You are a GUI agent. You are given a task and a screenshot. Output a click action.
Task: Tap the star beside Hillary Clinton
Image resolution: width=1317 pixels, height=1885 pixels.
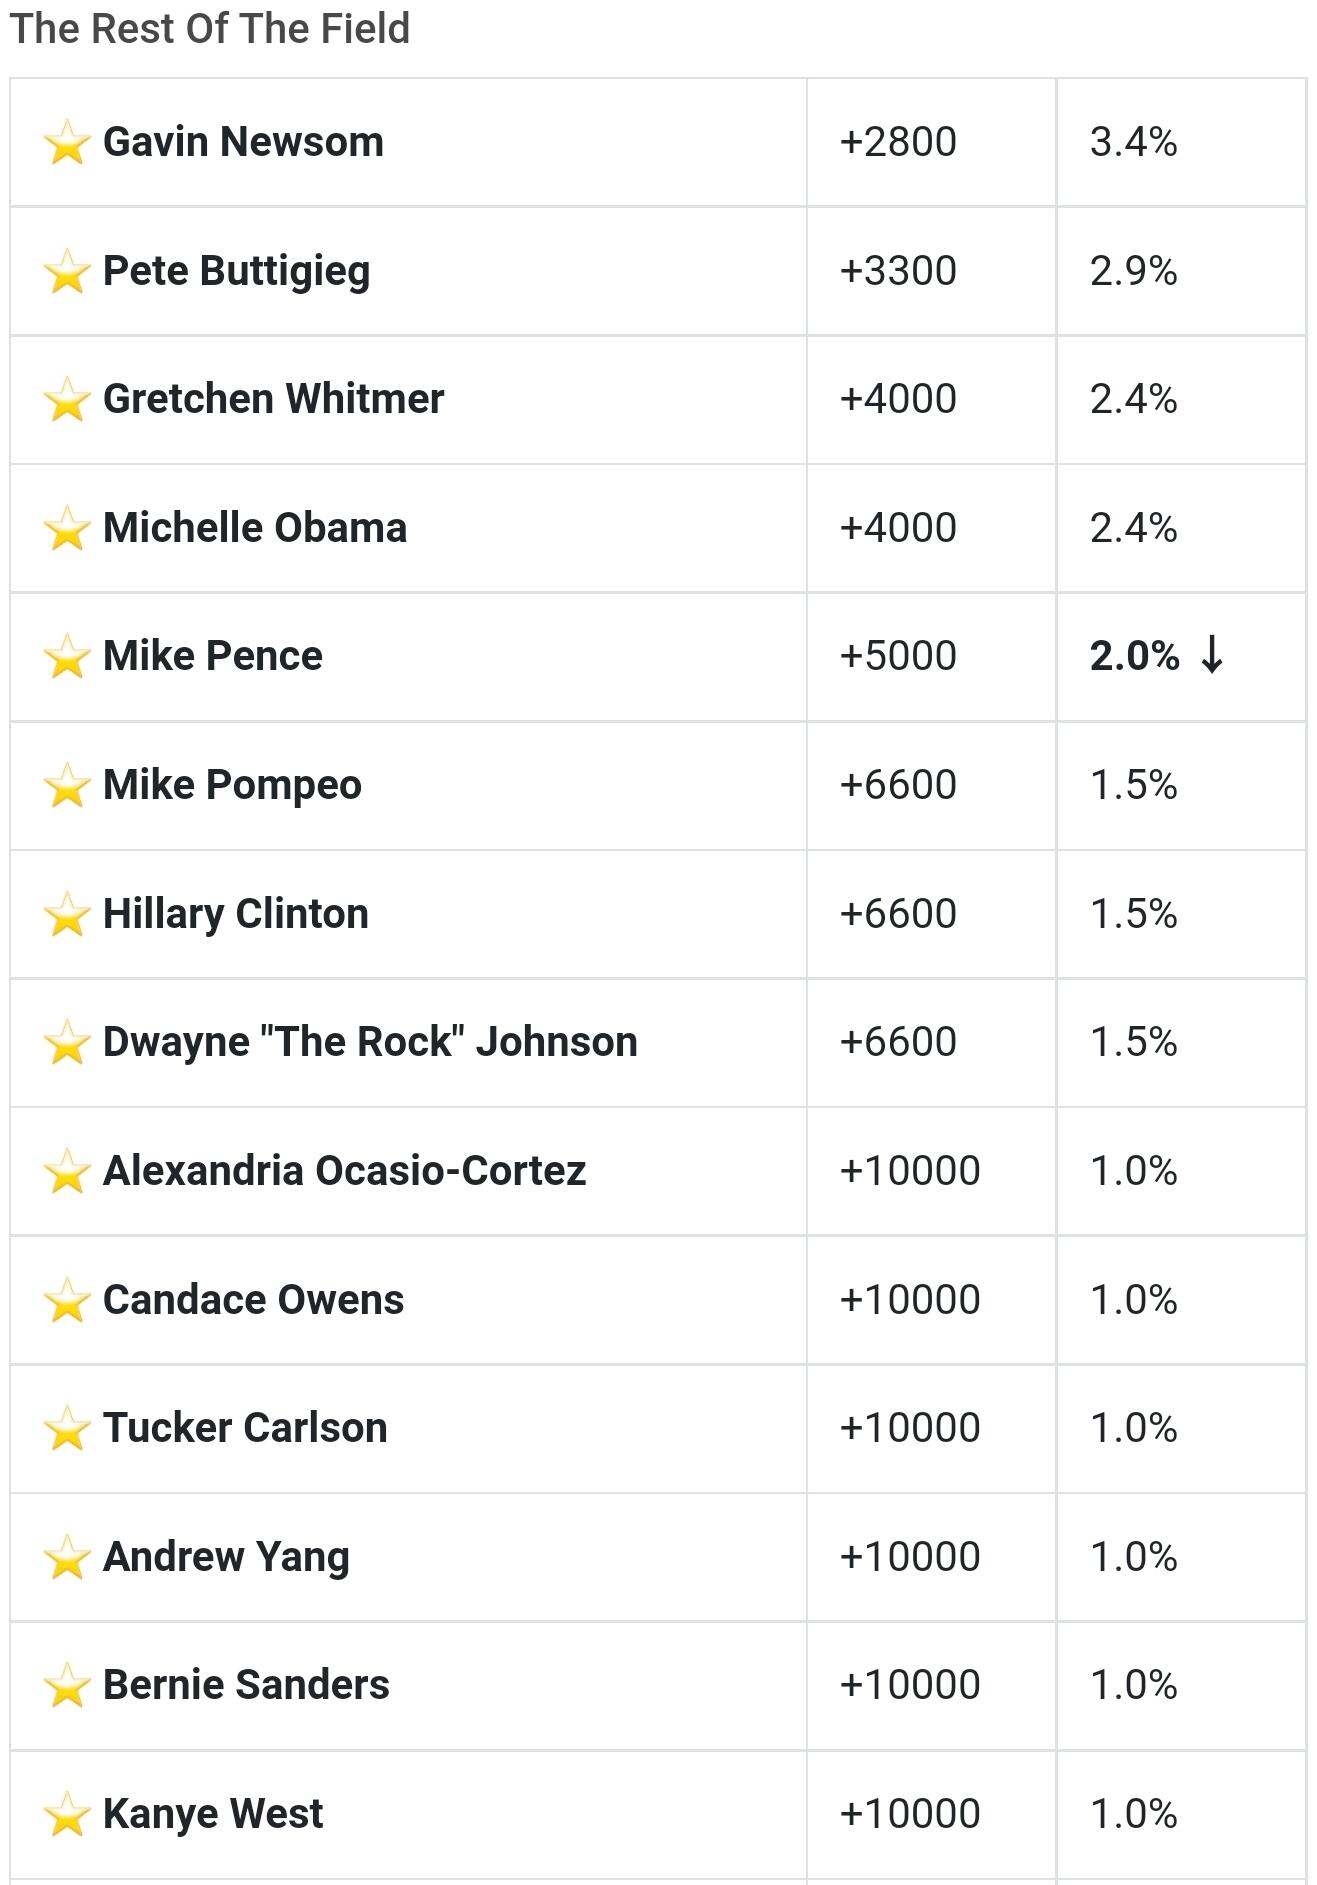point(67,914)
